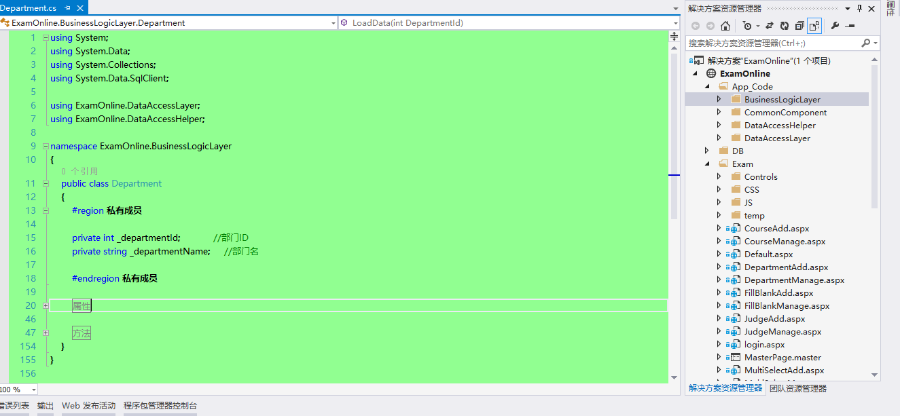The width and height of the screenshot is (900, 416).
Task: Collapse all items in Solution Explorer
Action: tap(799, 26)
